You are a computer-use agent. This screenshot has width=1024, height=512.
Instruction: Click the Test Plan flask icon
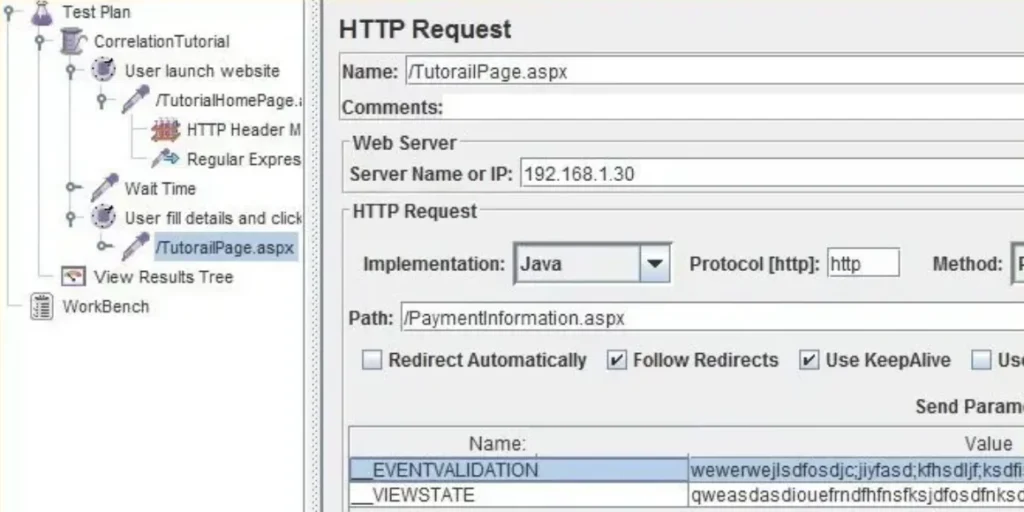(40, 12)
